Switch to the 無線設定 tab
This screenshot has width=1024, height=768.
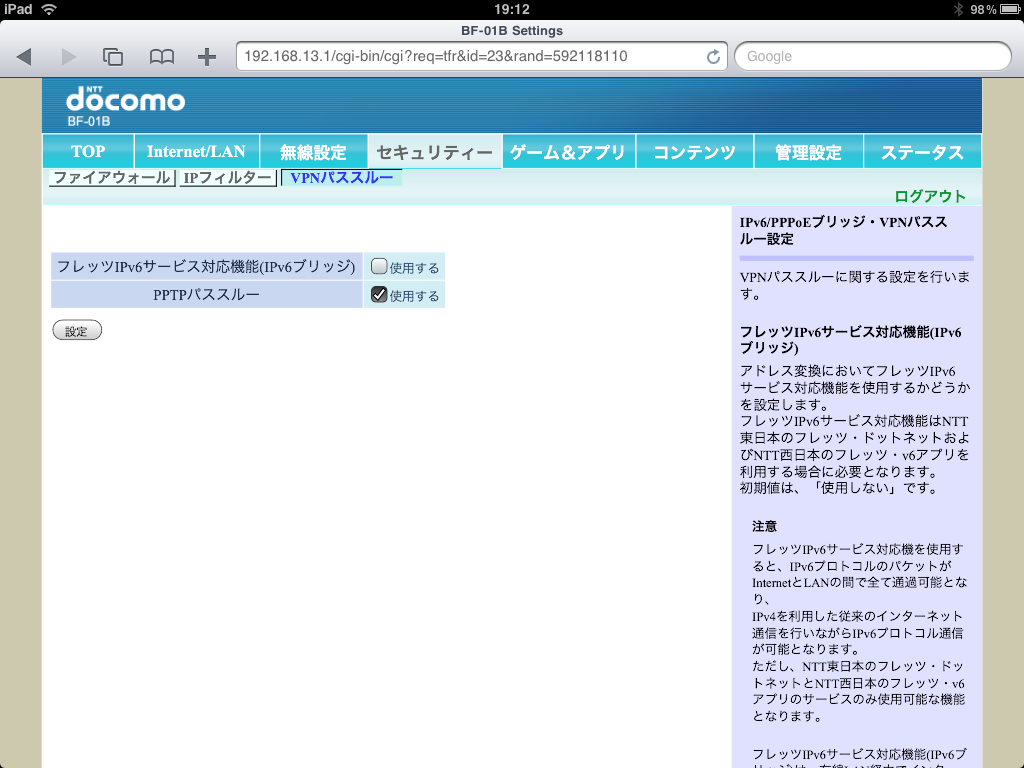point(313,152)
